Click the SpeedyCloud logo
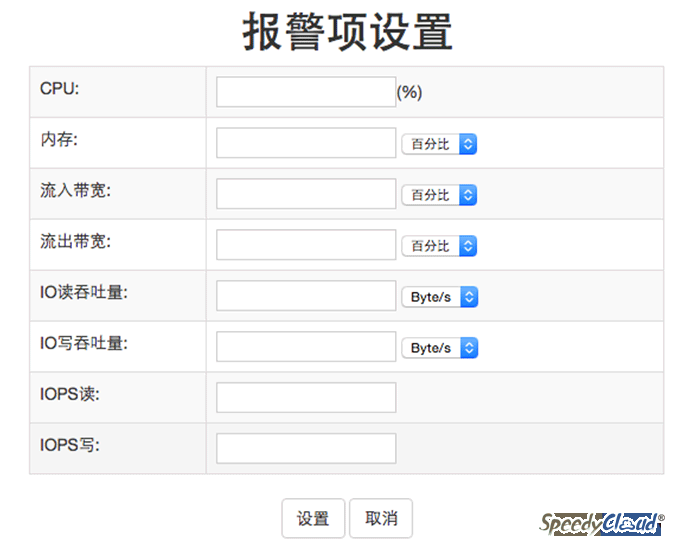 point(602,524)
